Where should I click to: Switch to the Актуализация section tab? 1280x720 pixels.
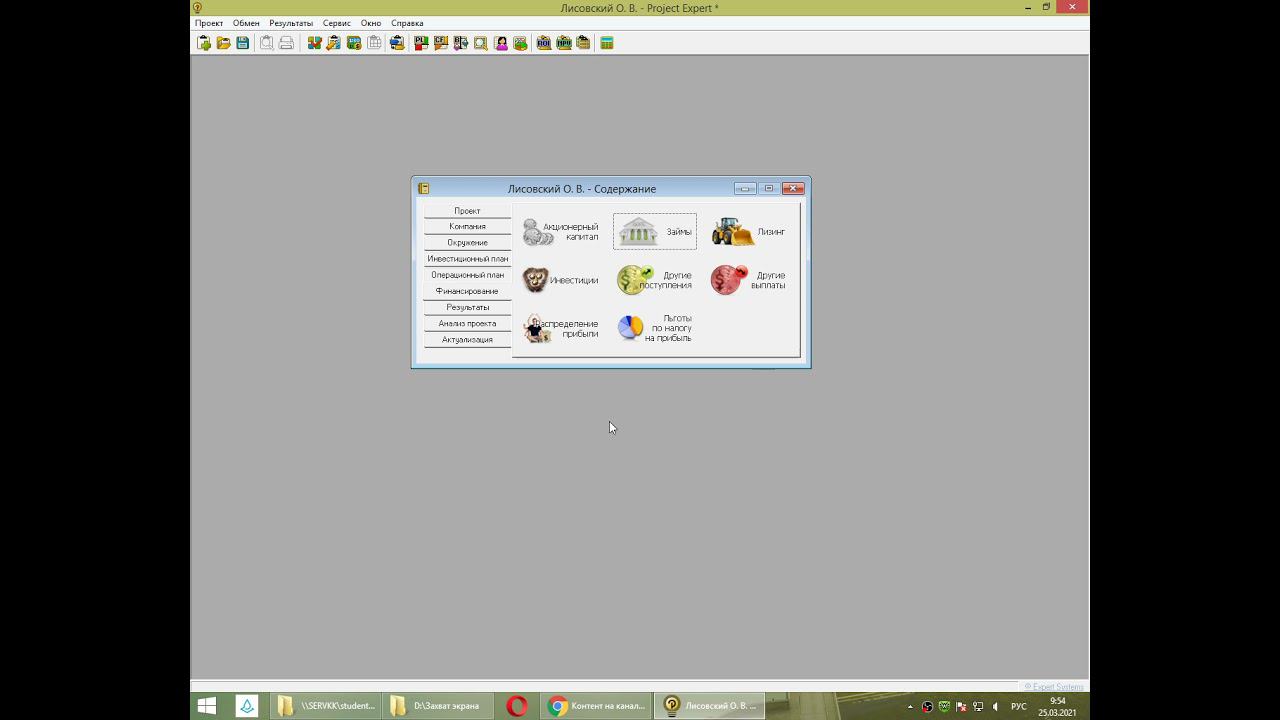click(x=467, y=339)
